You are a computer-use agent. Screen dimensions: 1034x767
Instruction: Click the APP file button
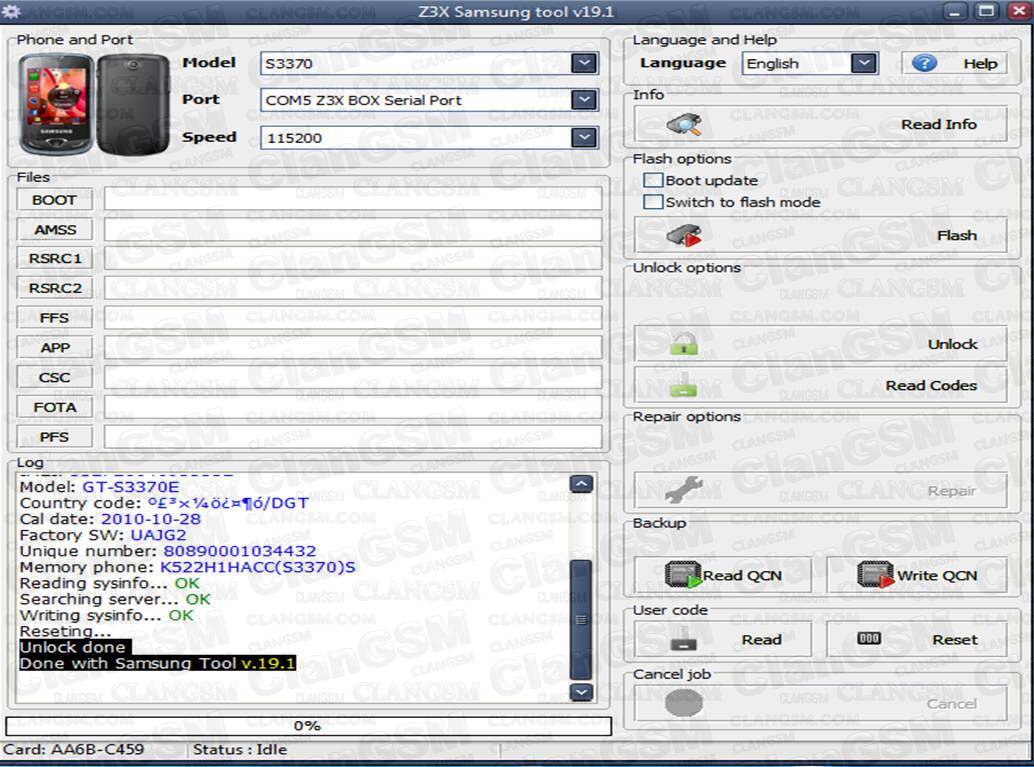54,348
